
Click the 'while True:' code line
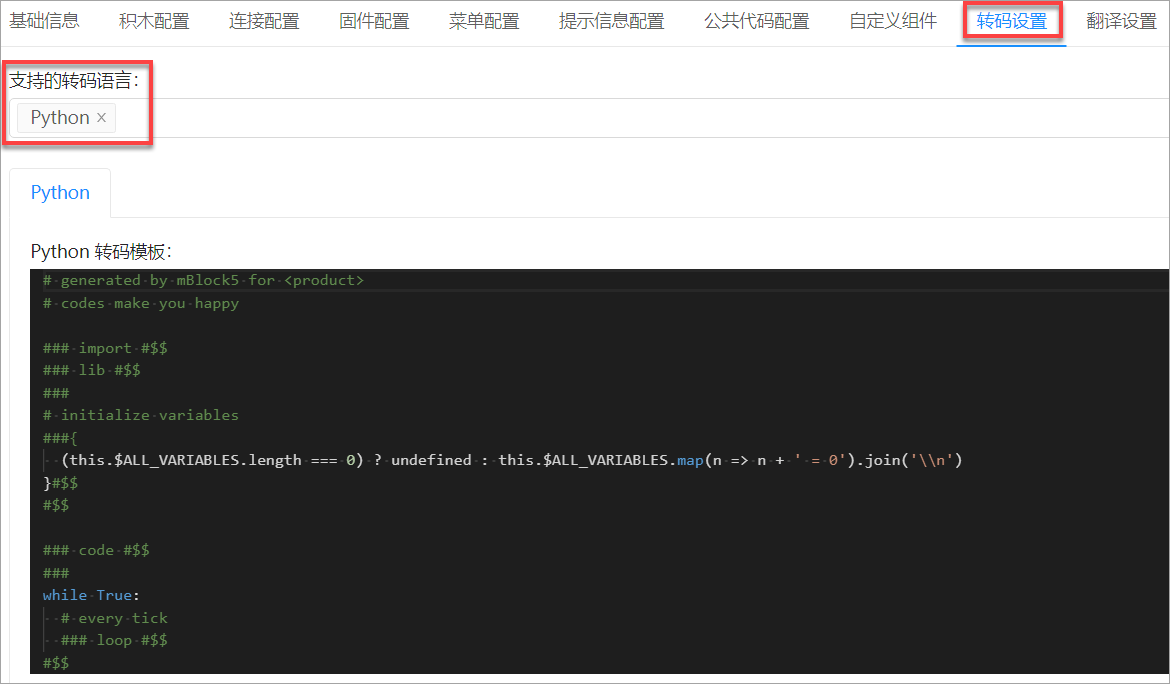91,595
